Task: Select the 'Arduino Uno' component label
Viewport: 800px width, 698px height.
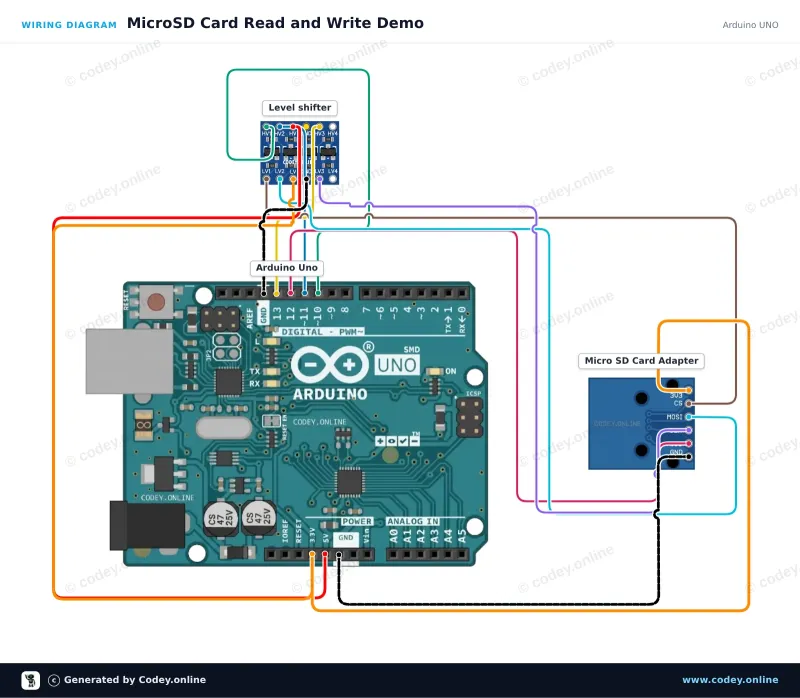Action: tap(286, 268)
